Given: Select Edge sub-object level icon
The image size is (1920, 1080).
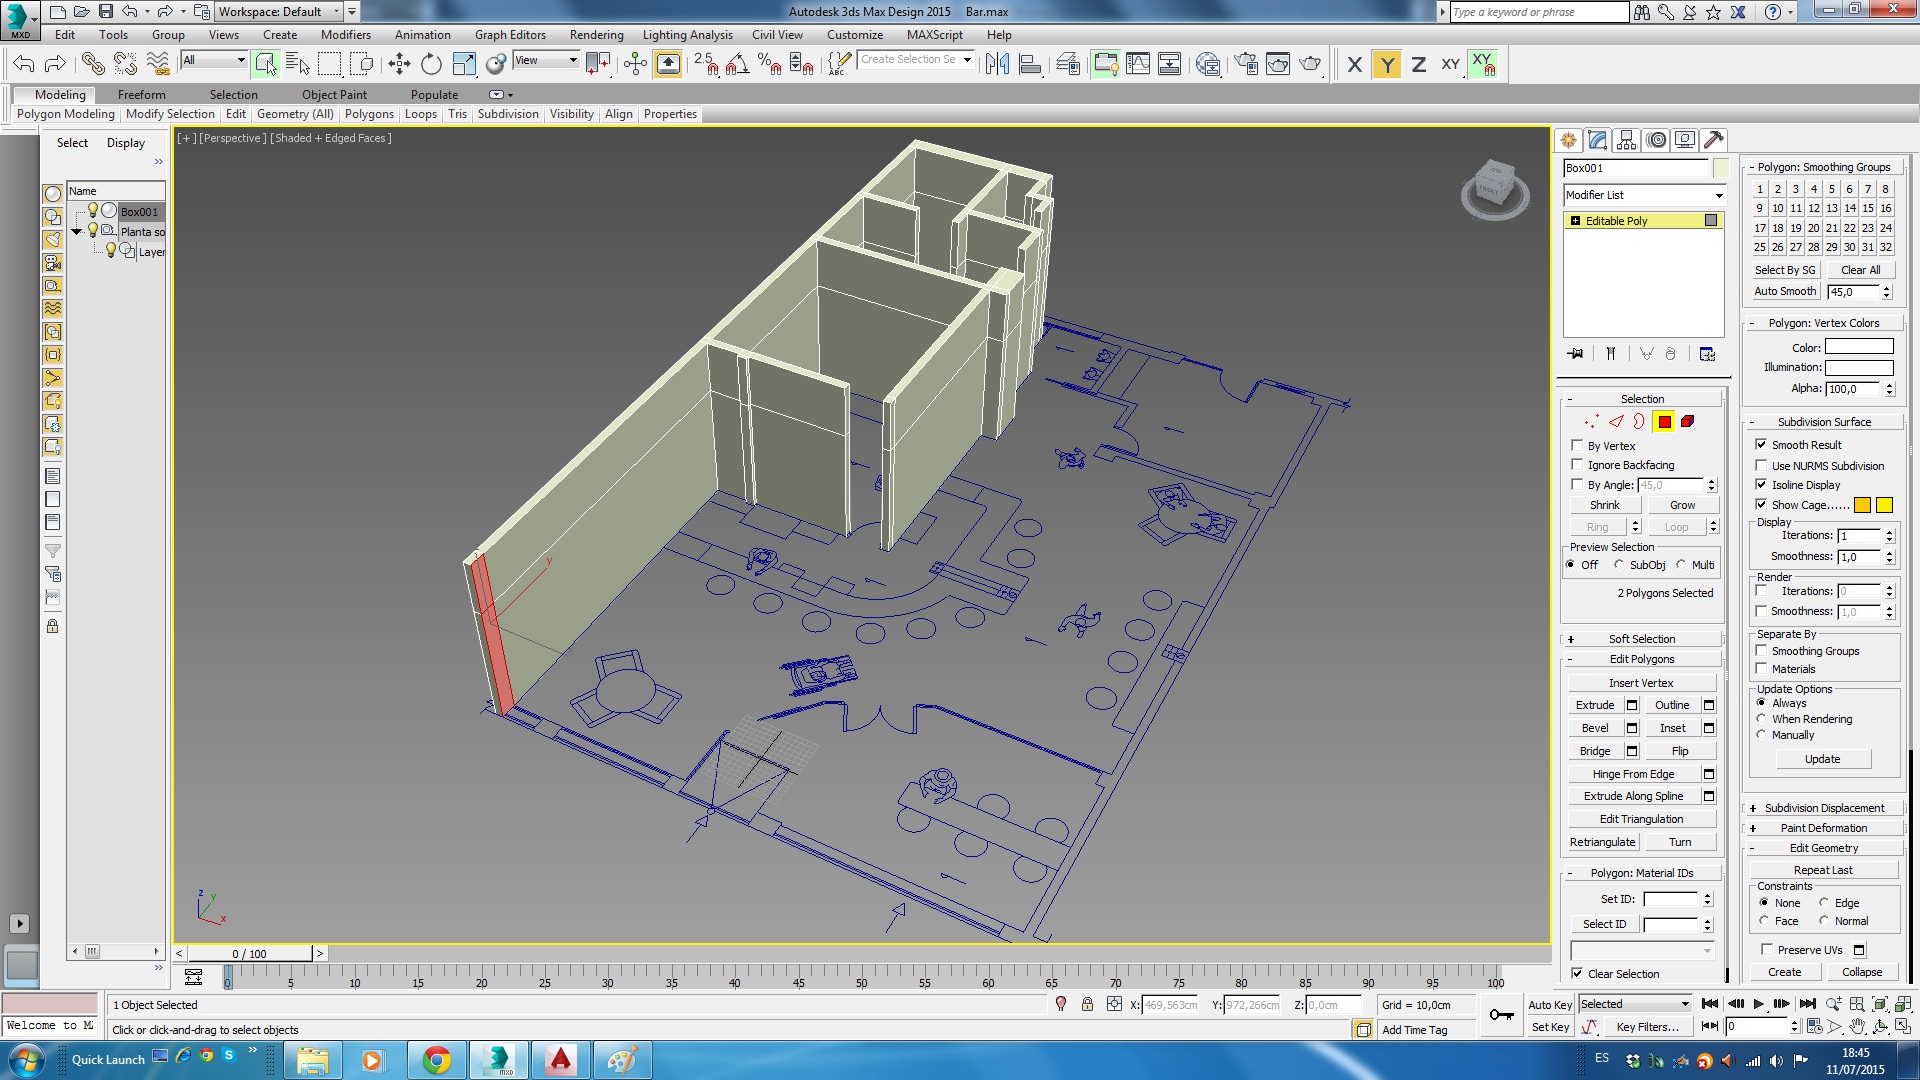Looking at the screenshot, I should click(x=1616, y=422).
